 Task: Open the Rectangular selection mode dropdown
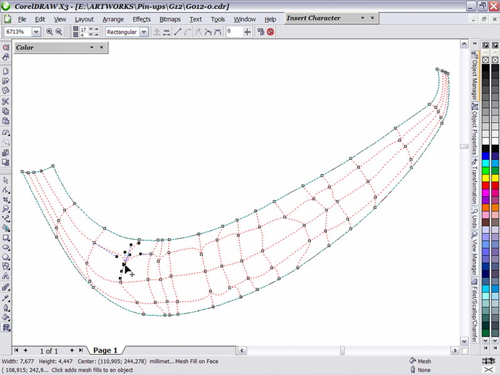(x=144, y=32)
